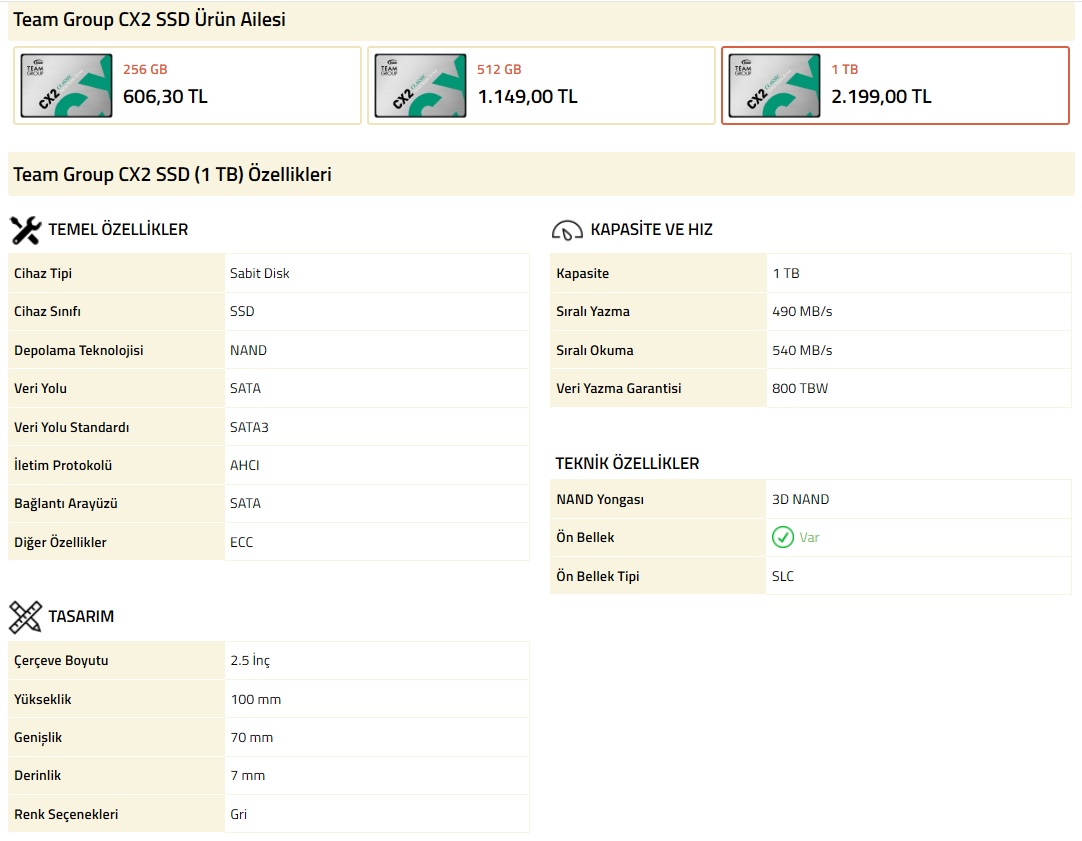This screenshot has width=1082, height=841.
Task: Click the Cihaz Tipi label
Action: [43, 273]
